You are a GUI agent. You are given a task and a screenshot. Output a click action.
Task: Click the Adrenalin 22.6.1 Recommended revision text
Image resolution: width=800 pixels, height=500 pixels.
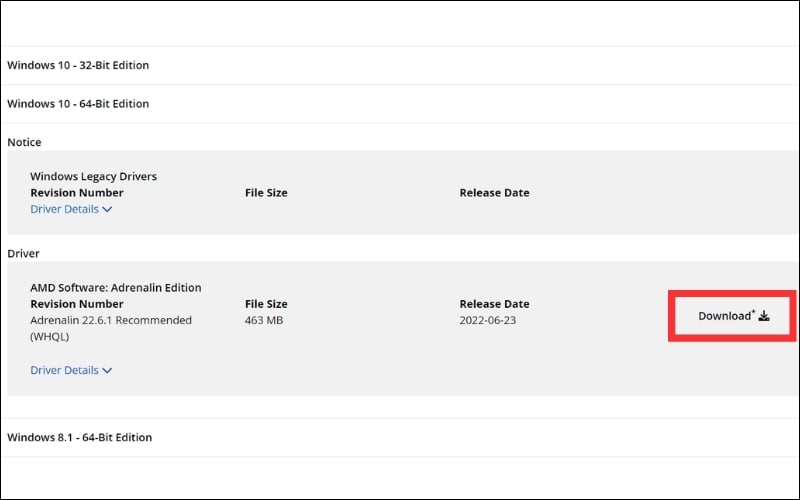pos(110,320)
